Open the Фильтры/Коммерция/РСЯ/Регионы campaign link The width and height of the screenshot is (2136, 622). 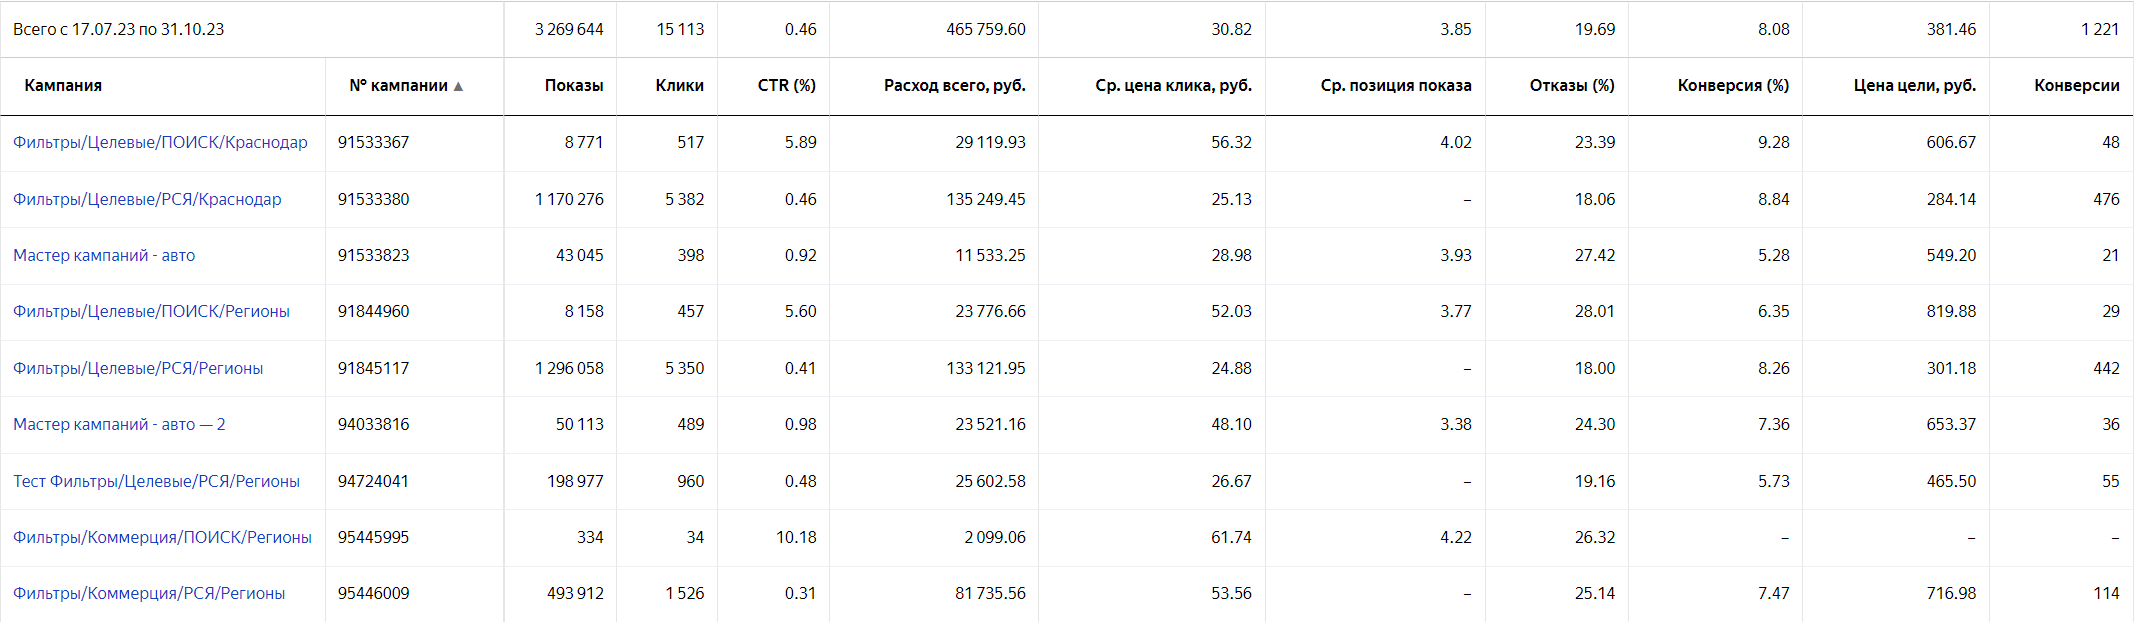coord(149,594)
